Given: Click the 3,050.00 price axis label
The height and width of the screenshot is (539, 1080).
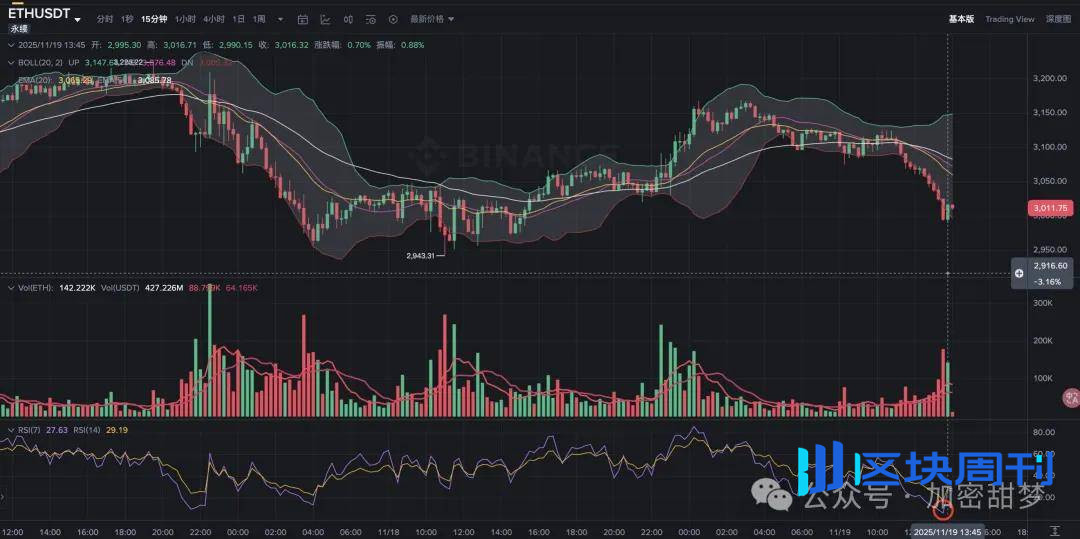Looking at the screenshot, I should [x=1050, y=181].
